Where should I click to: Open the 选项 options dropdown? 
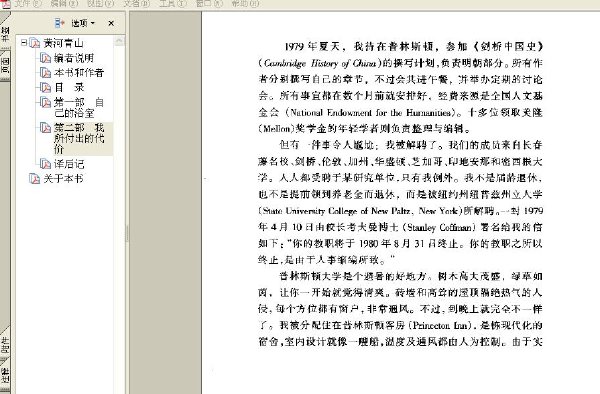83,23
